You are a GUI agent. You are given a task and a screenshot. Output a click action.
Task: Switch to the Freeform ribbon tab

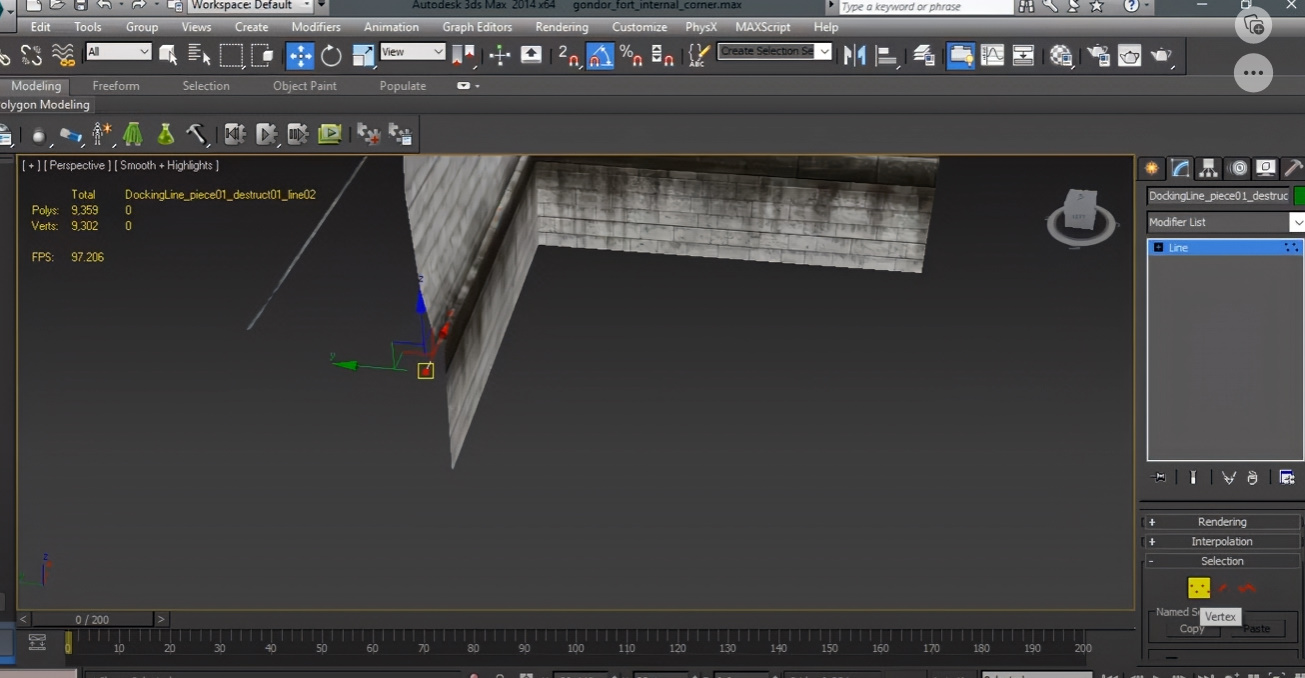(116, 86)
